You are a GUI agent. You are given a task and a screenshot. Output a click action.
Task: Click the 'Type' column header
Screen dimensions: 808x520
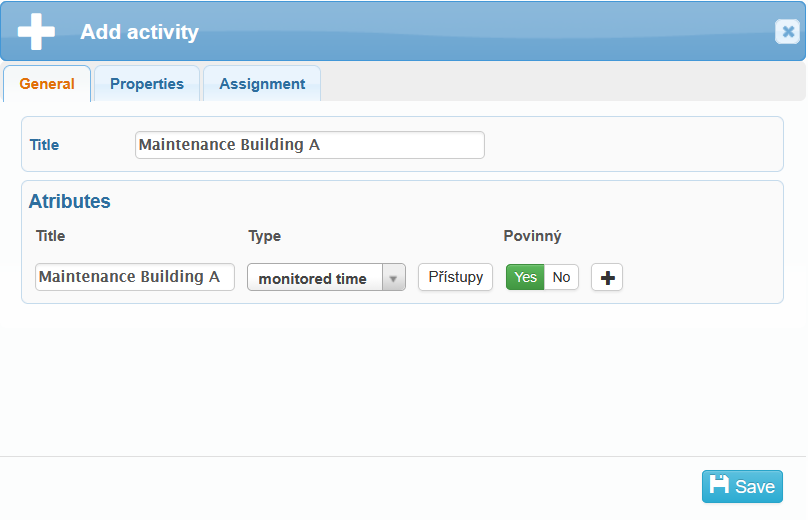point(264,236)
